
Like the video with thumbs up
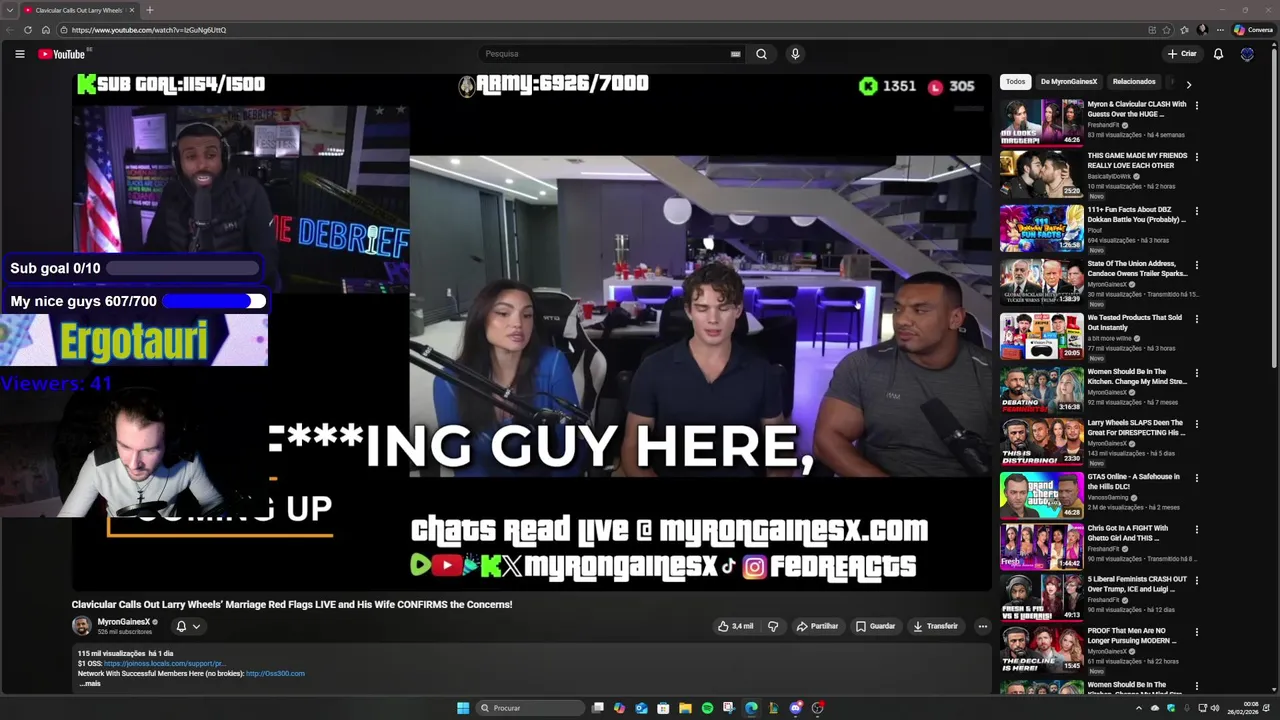point(735,626)
